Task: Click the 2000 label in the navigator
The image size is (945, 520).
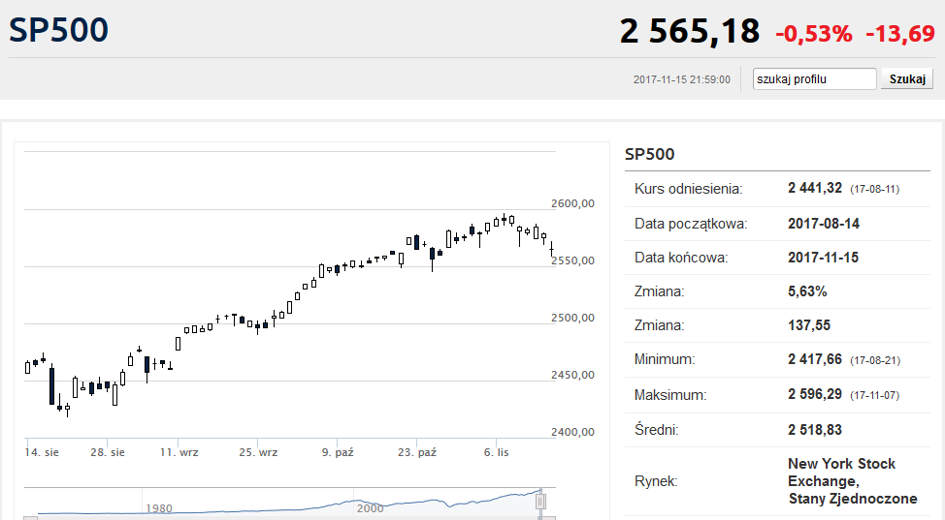Action: 370,508
